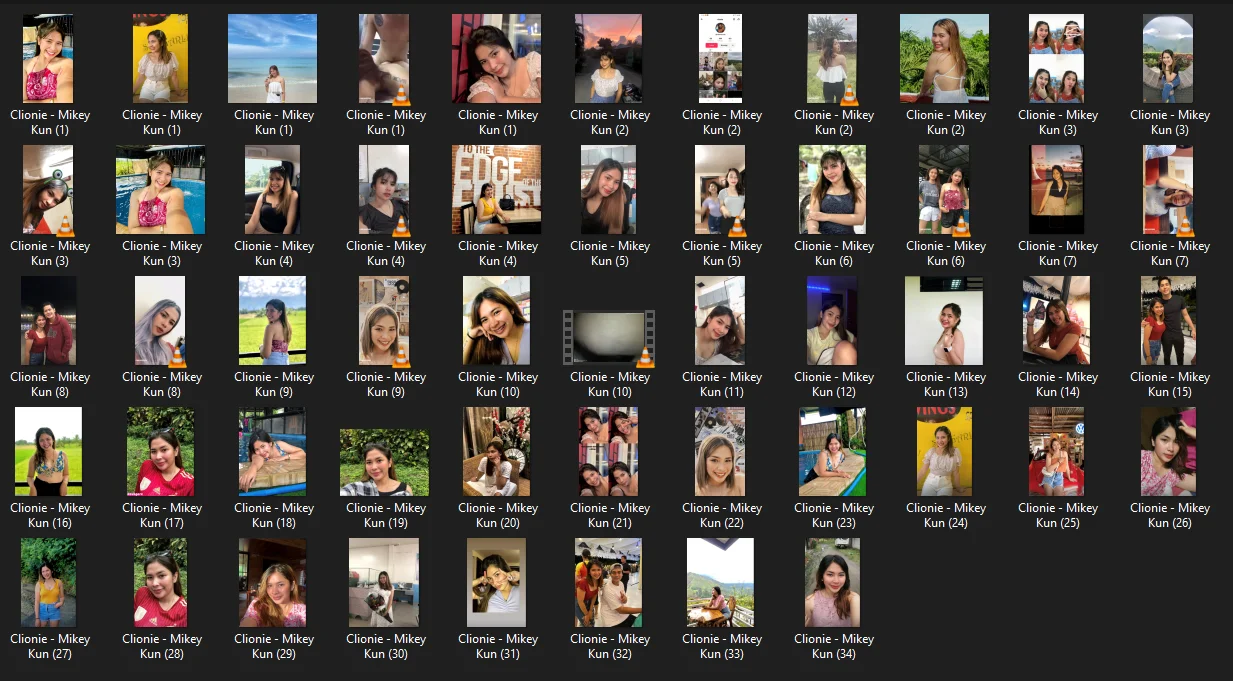Select the VLC video named Kun (9)

(384, 321)
